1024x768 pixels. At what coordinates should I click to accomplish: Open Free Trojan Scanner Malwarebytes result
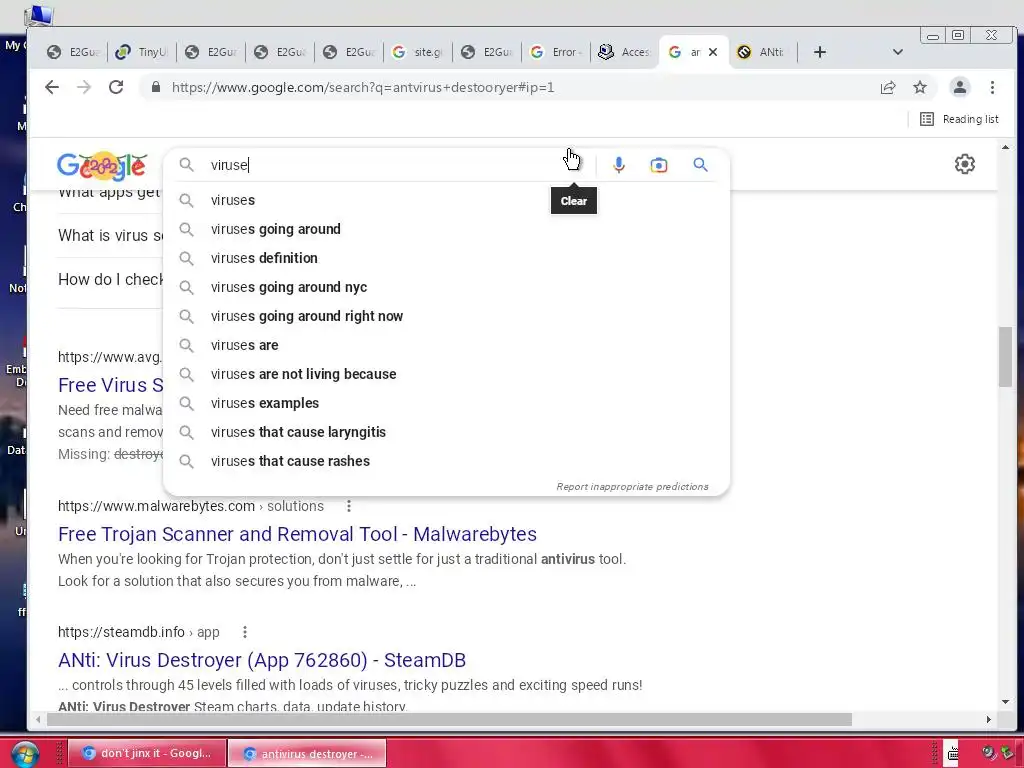pyautogui.click(x=297, y=534)
